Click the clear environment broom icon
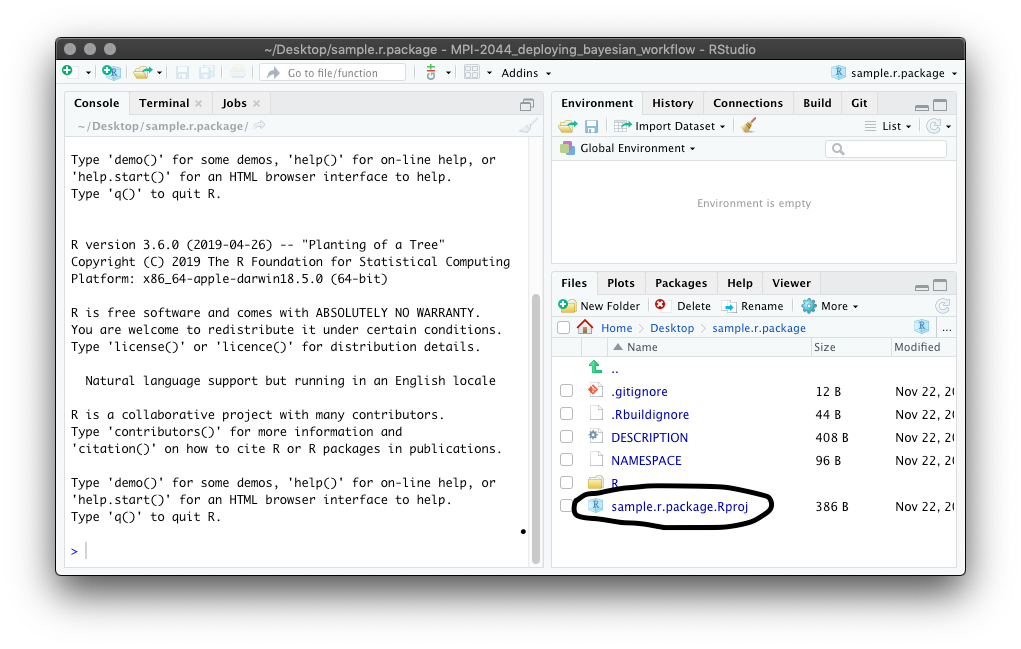The image size is (1021, 649). [x=749, y=126]
